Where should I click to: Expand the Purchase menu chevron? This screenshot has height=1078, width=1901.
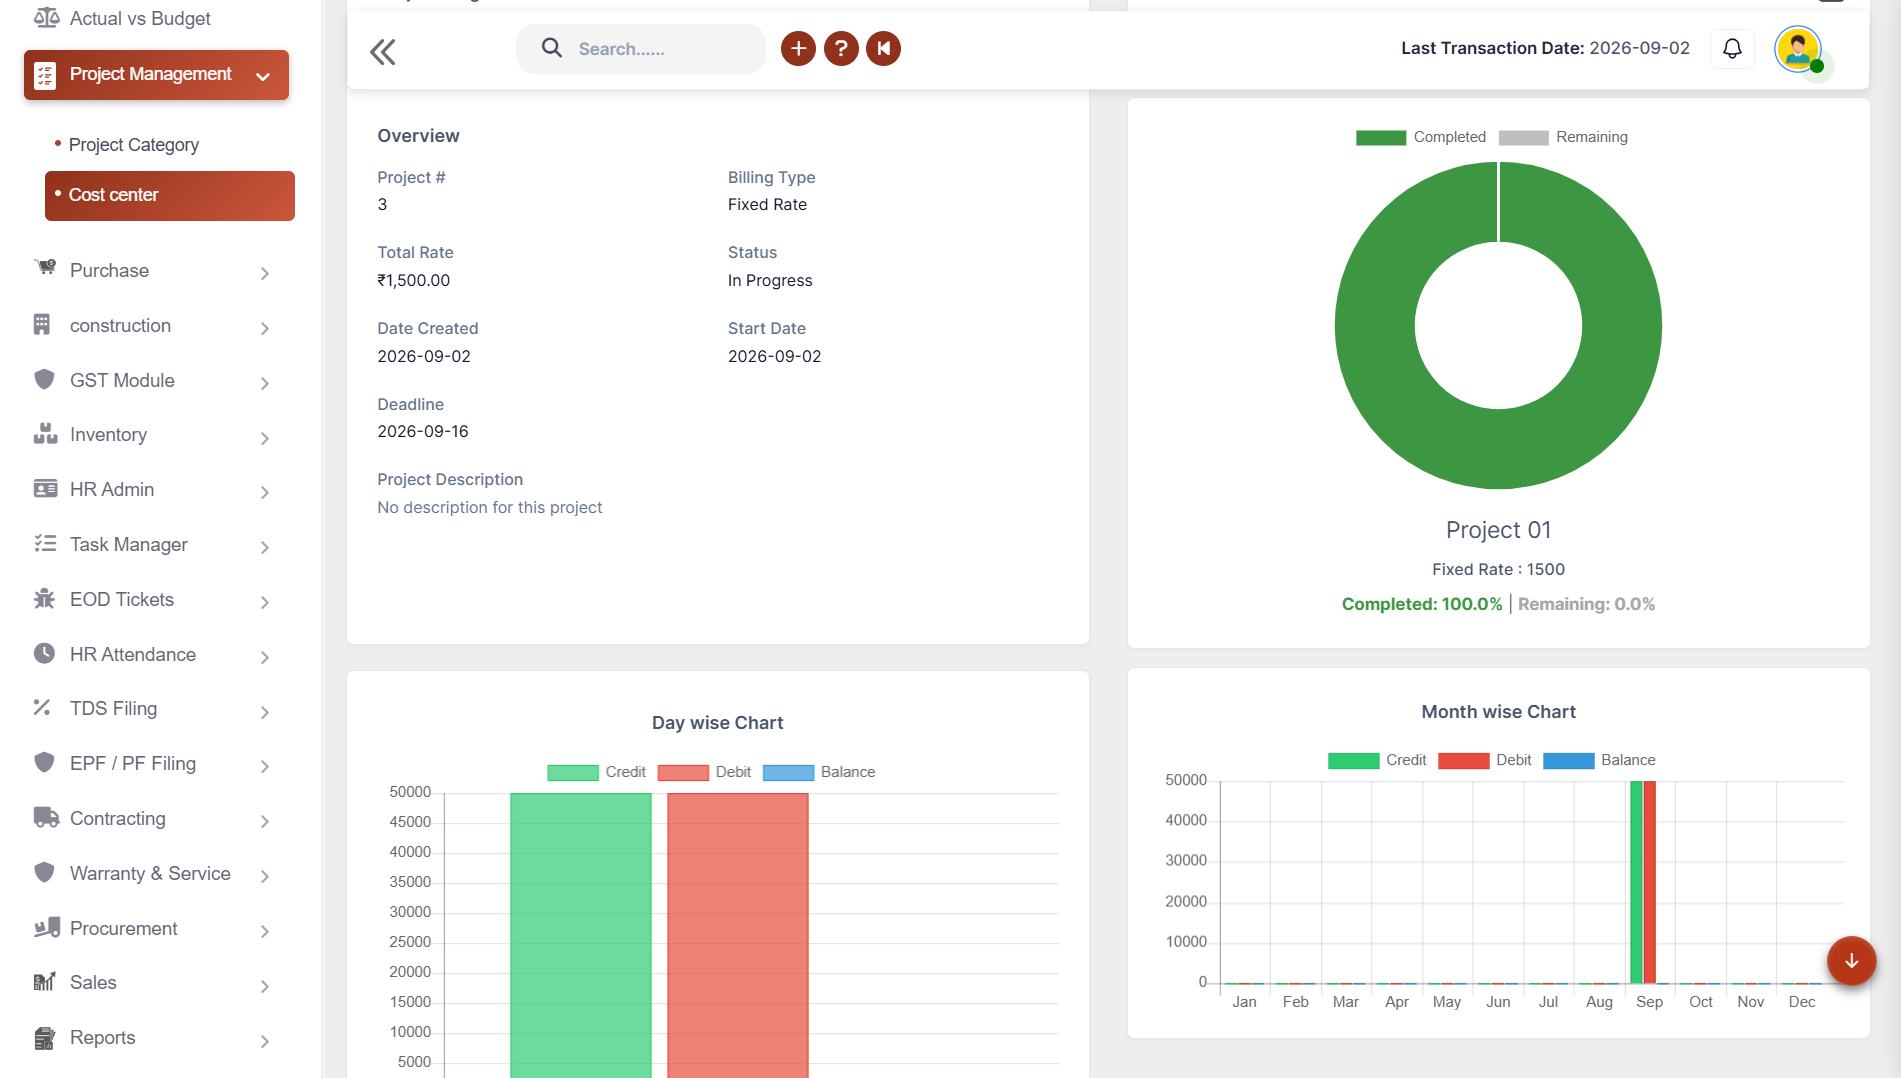(264, 272)
